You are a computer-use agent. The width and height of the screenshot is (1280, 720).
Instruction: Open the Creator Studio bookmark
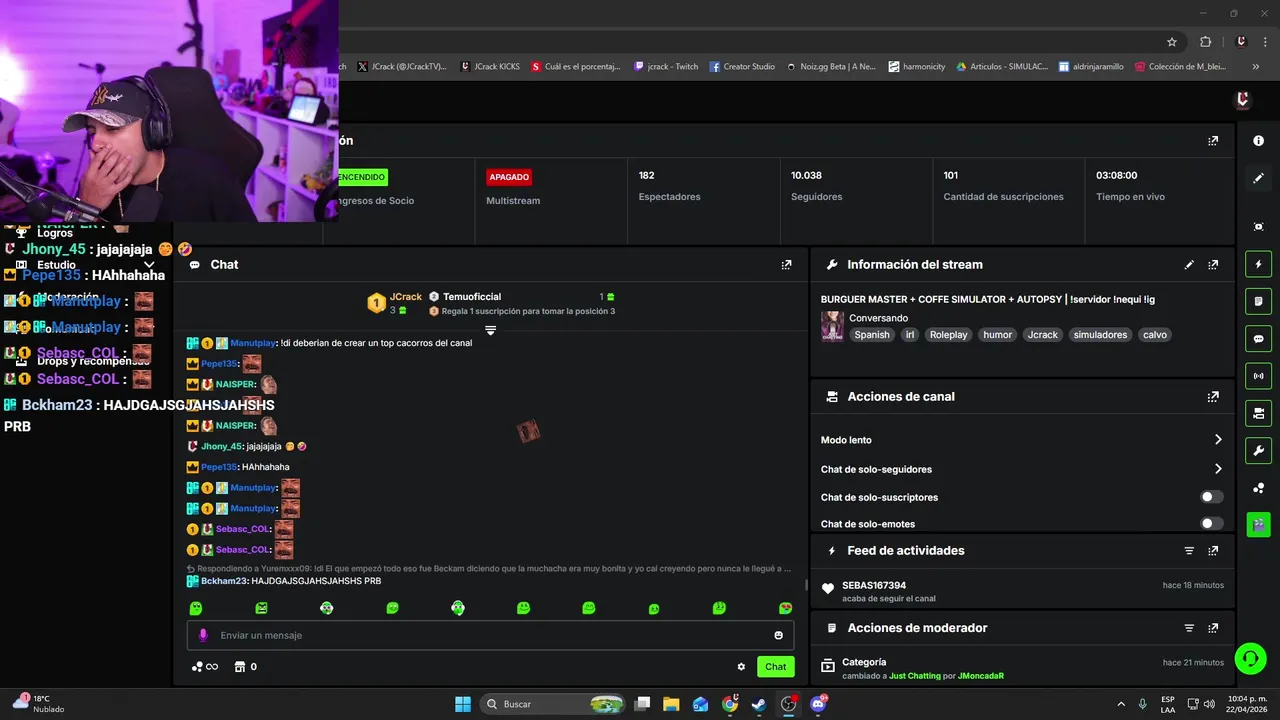point(742,67)
